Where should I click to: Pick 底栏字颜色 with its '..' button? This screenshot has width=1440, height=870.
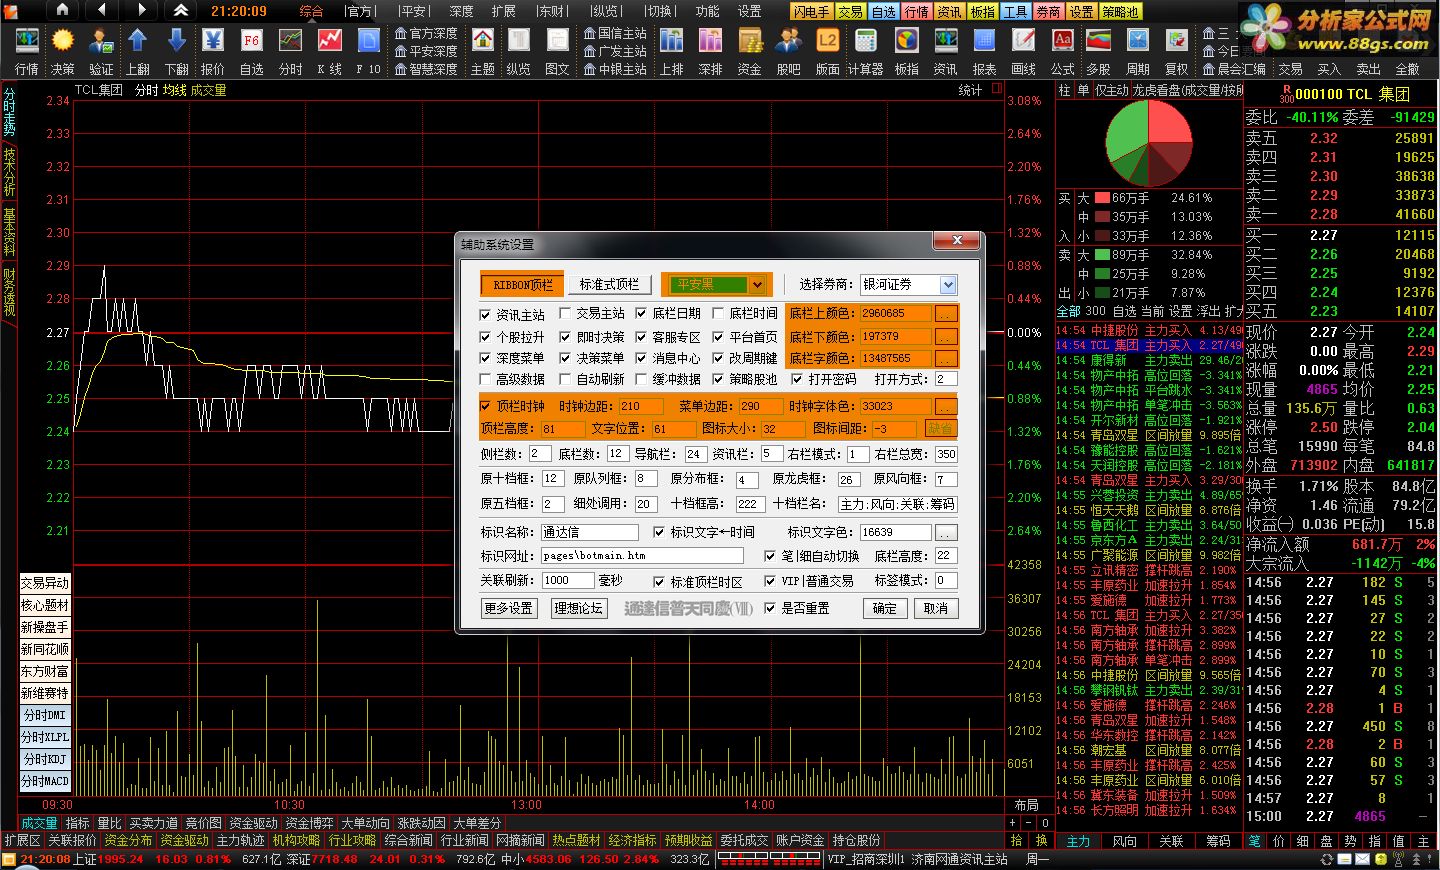(945, 358)
